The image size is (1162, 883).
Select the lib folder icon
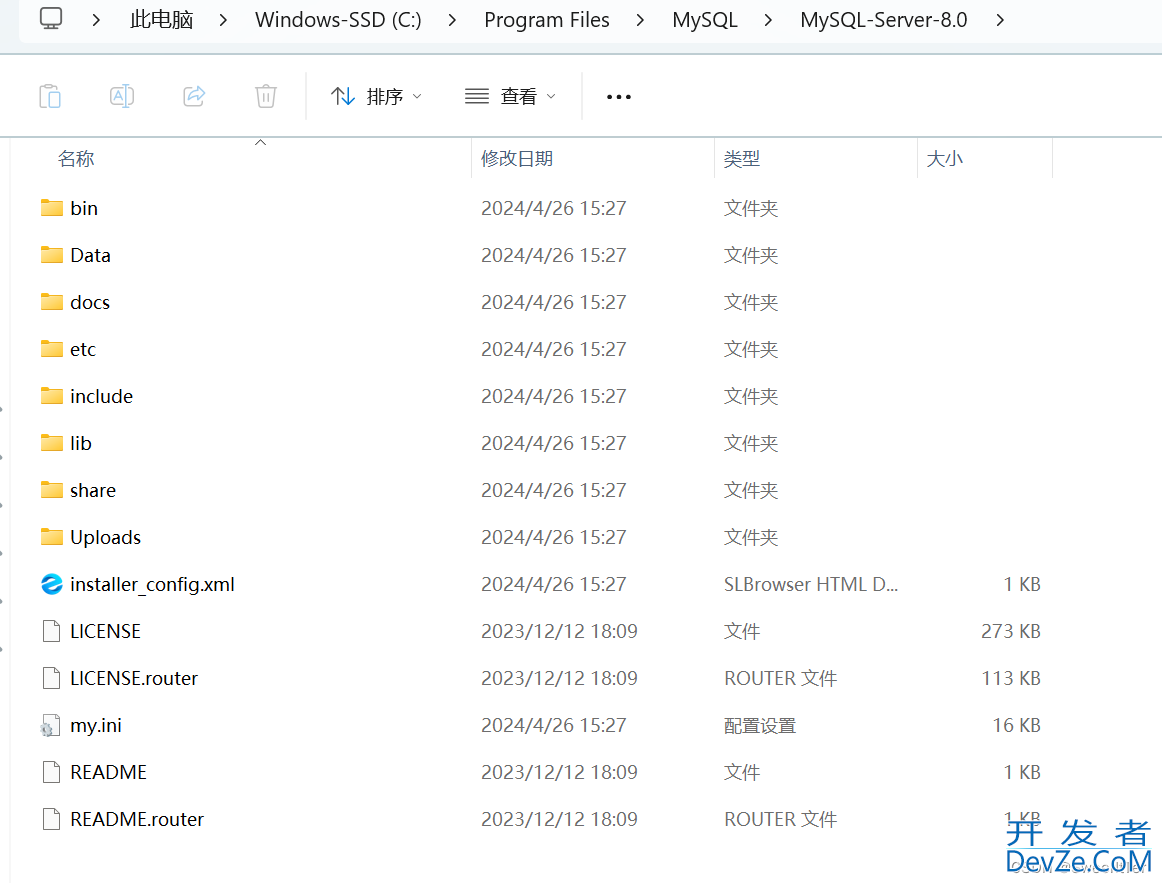(x=51, y=443)
